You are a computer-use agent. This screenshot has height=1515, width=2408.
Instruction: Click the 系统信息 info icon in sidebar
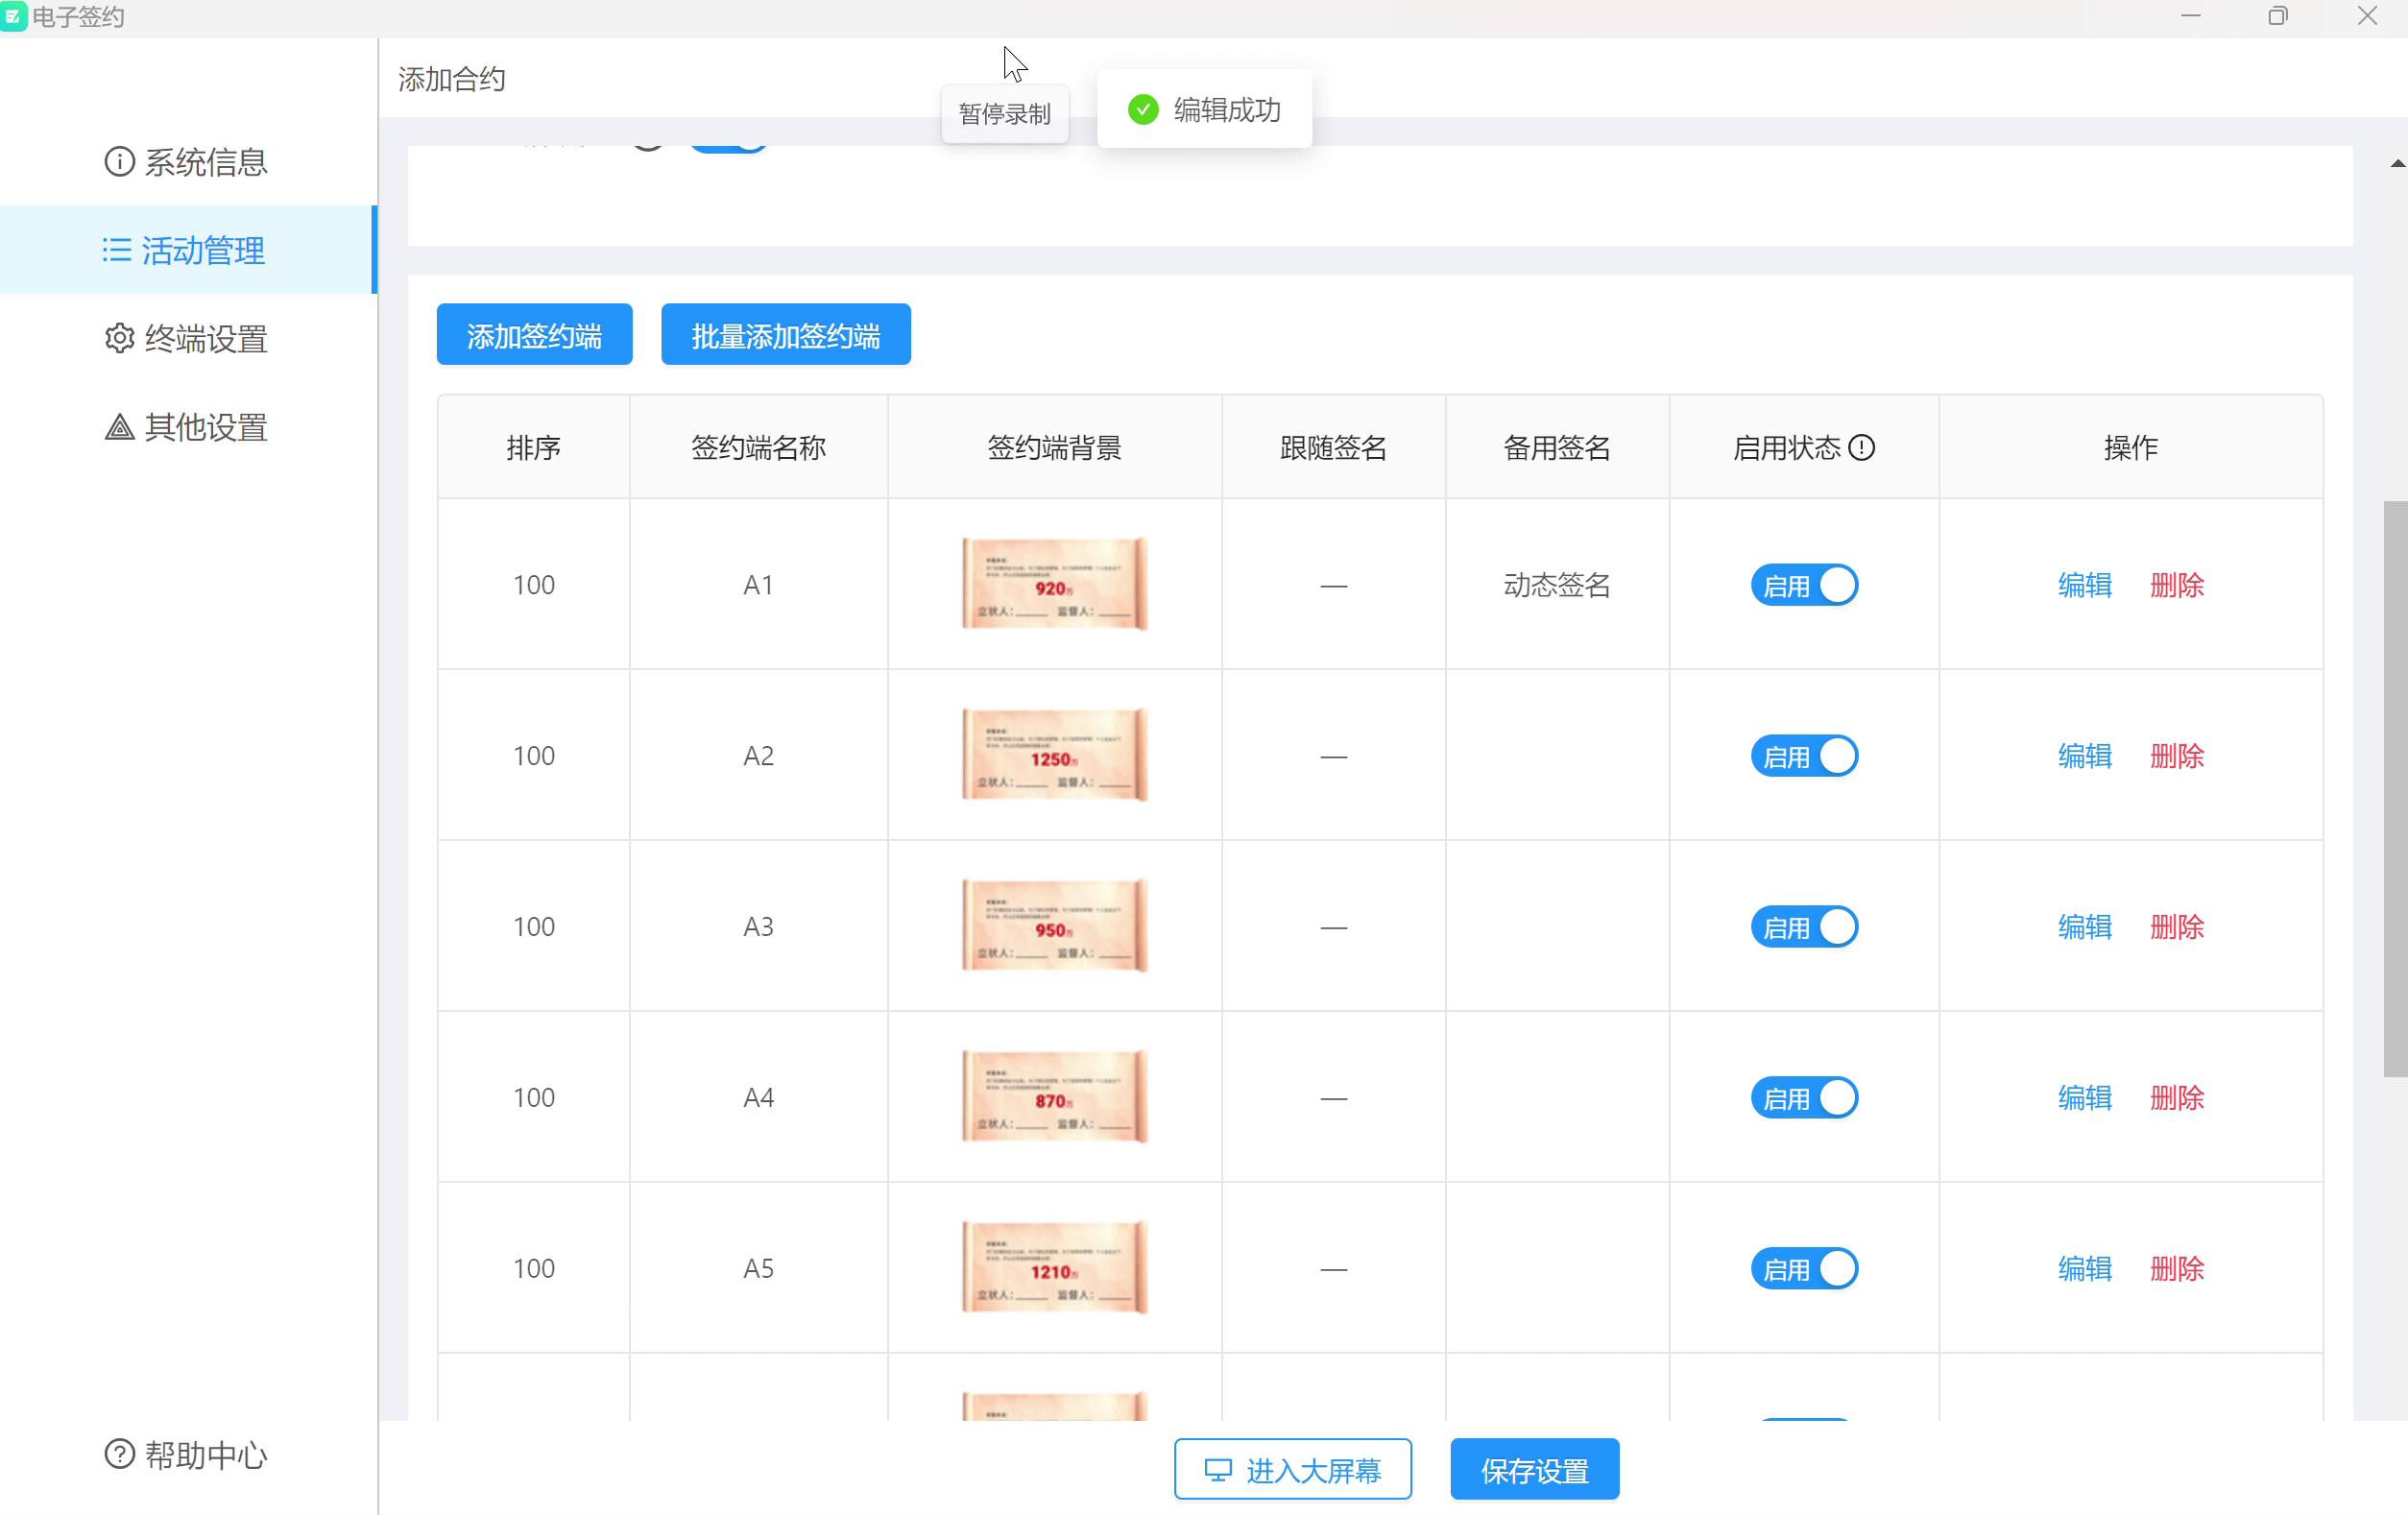pyautogui.click(x=119, y=161)
